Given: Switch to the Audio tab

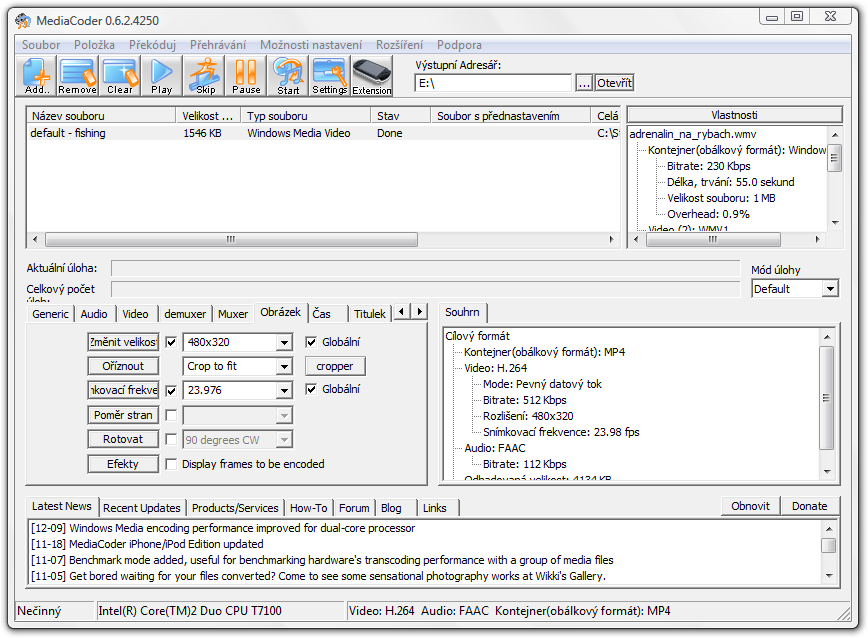Looking at the screenshot, I should coord(94,314).
